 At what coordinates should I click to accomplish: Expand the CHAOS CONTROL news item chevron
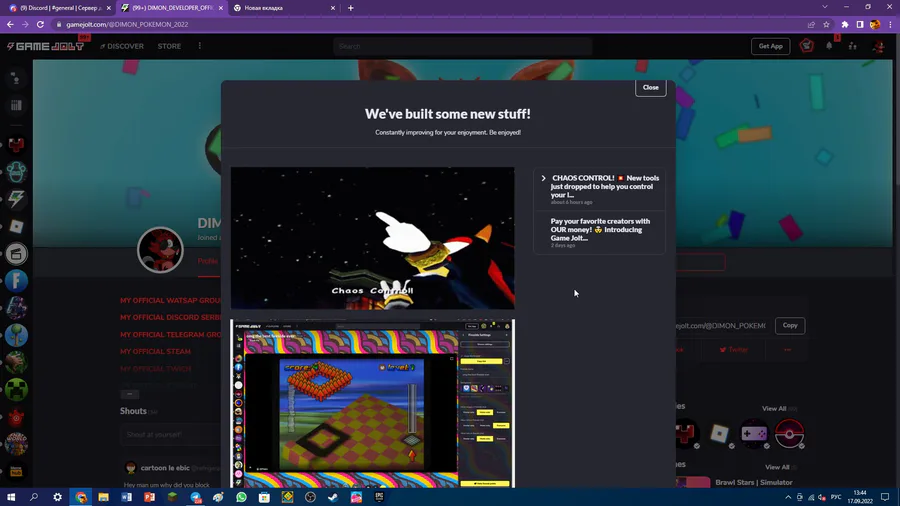click(543, 178)
